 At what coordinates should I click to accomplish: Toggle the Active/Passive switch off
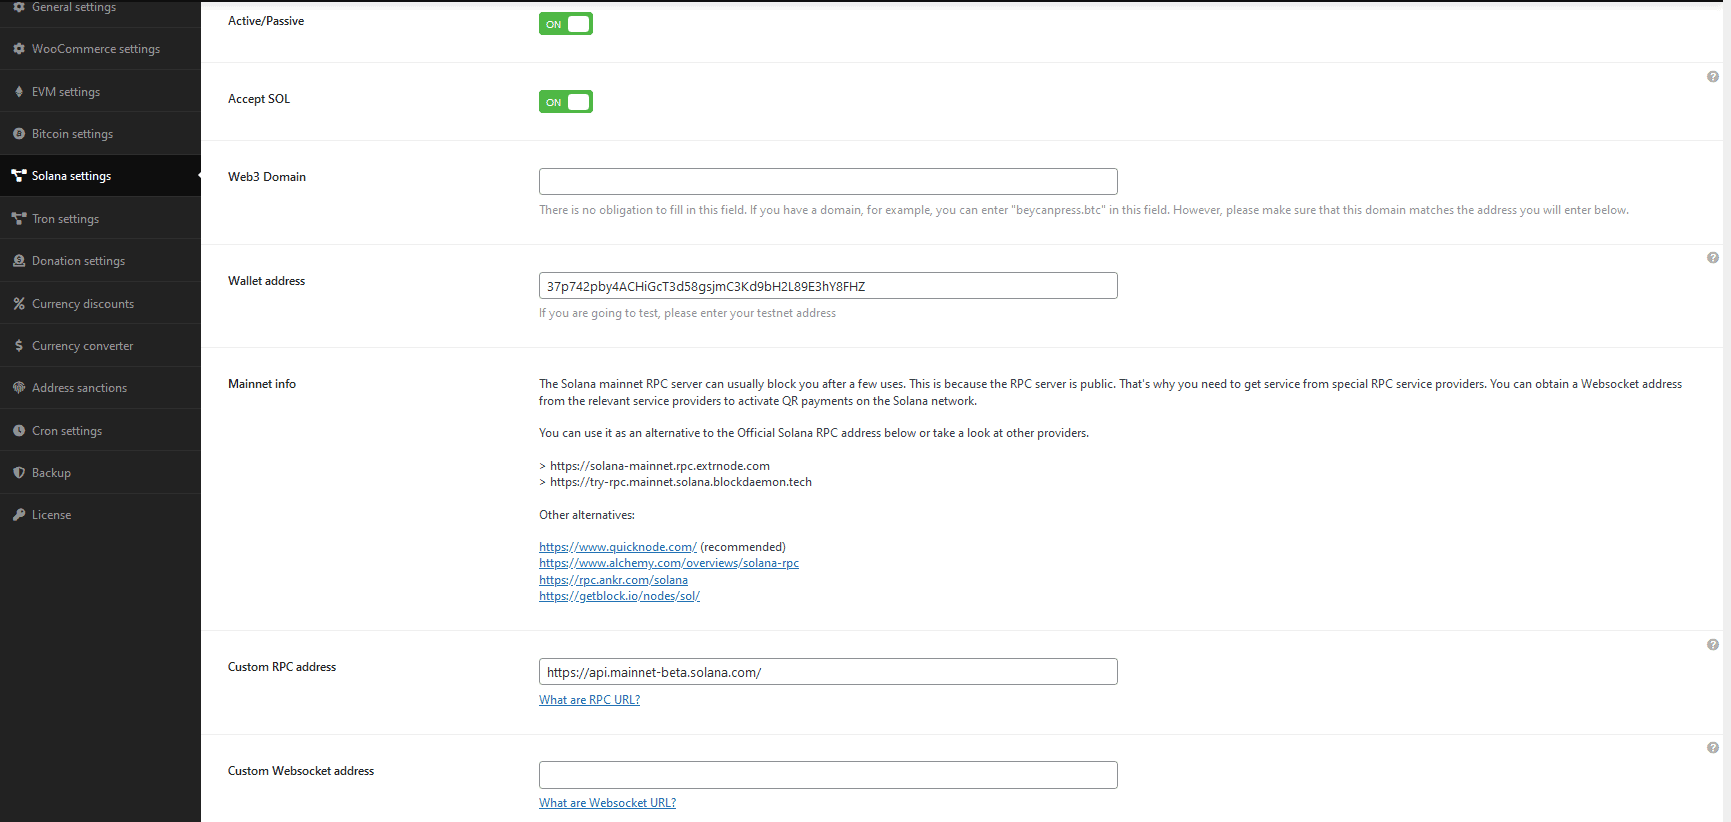click(x=566, y=24)
